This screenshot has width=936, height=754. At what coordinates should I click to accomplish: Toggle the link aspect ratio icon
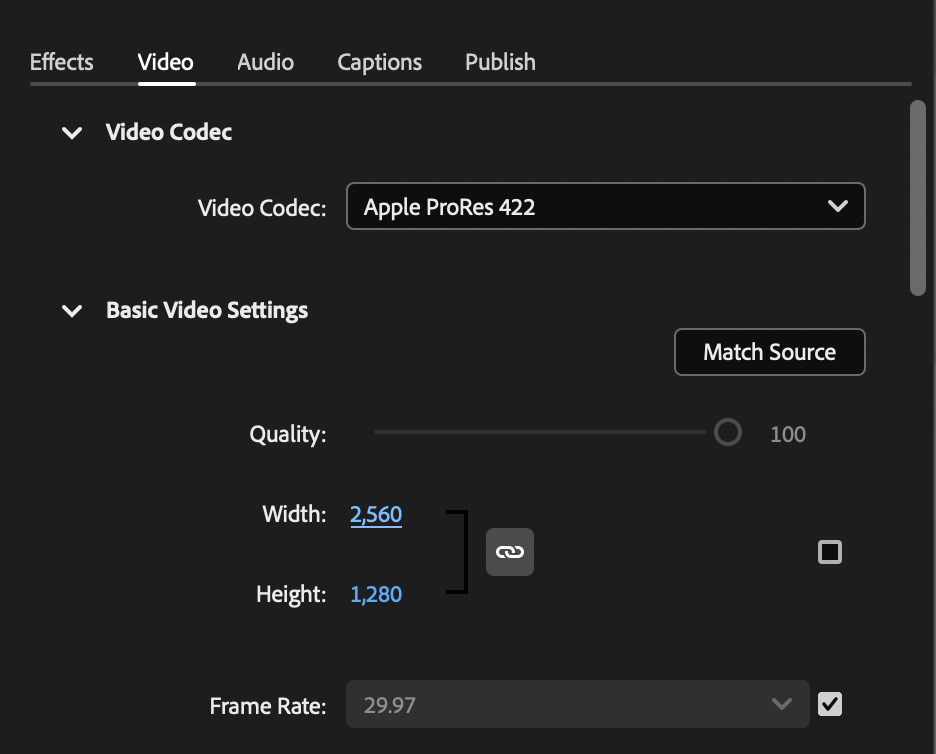click(x=510, y=552)
